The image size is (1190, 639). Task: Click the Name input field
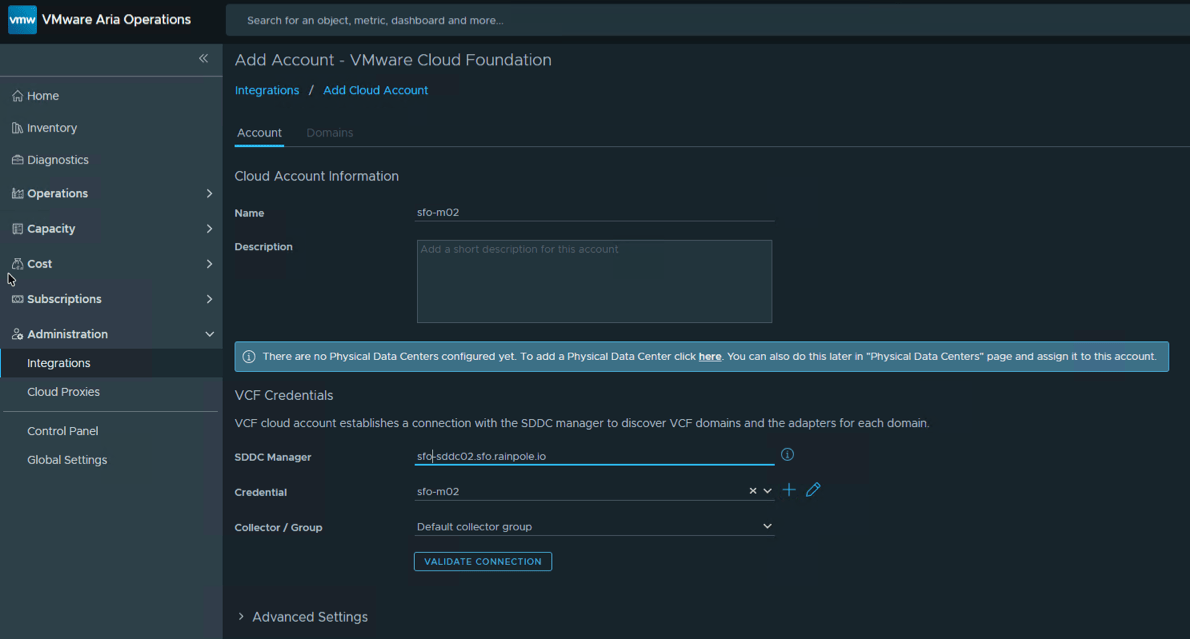coord(594,212)
